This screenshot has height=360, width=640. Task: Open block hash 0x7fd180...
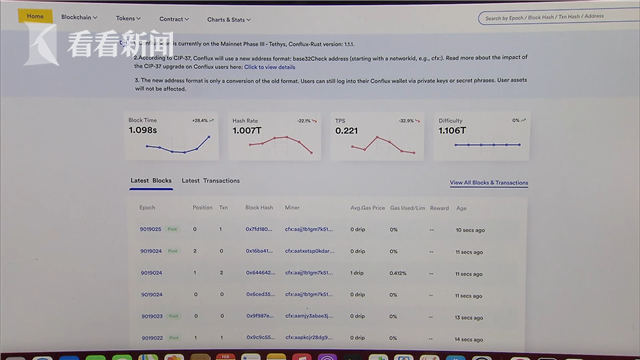259,229
